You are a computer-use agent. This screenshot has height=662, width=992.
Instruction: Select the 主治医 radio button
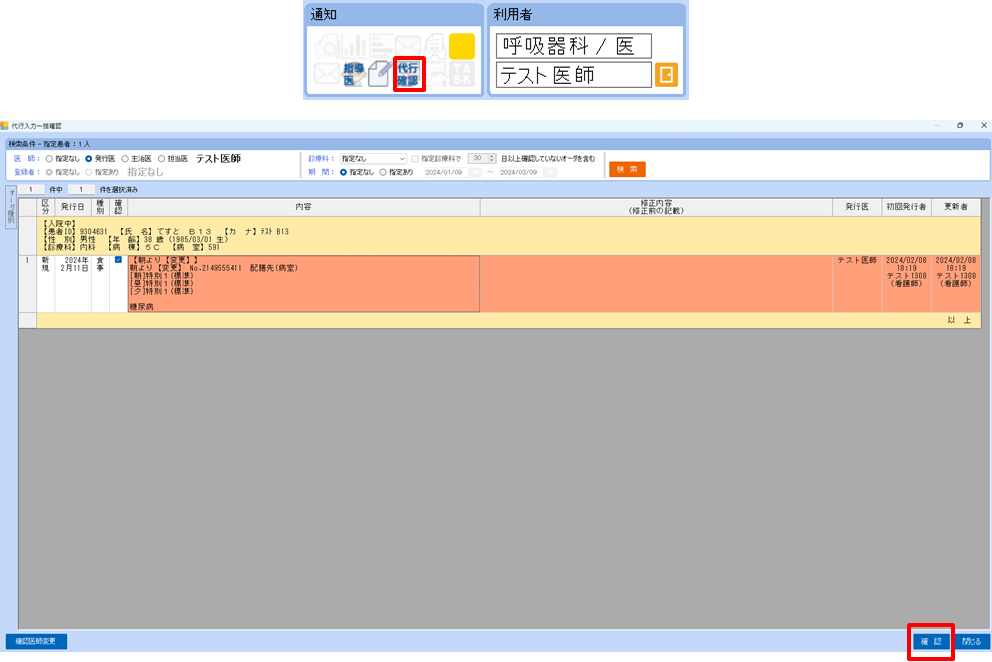[x=125, y=159]
